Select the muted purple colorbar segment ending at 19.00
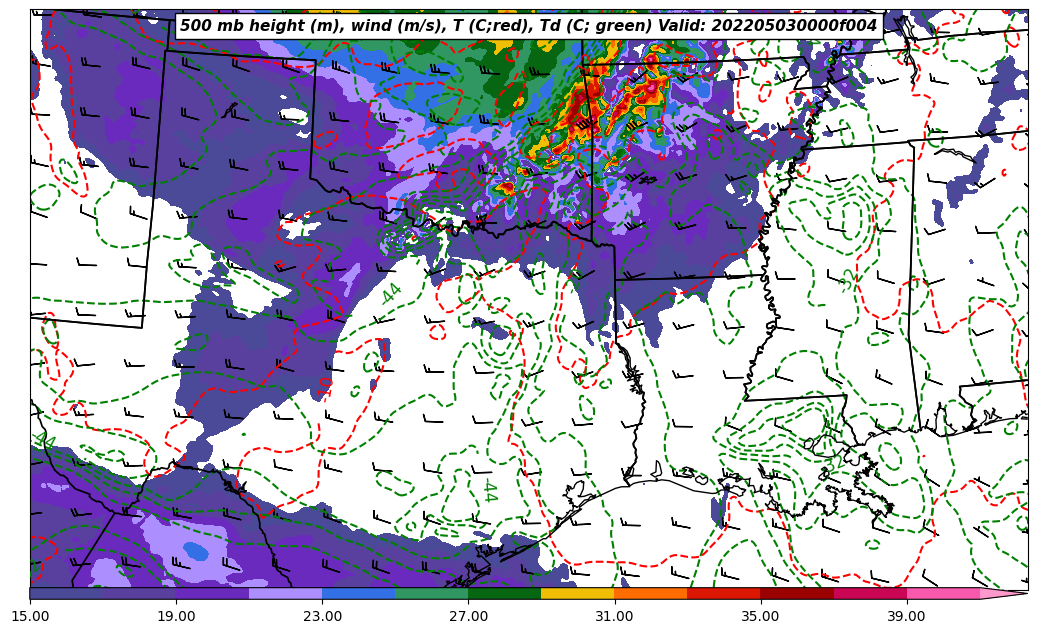The height and width of the screenshot is (633, 1037). [x=140, y=593]
